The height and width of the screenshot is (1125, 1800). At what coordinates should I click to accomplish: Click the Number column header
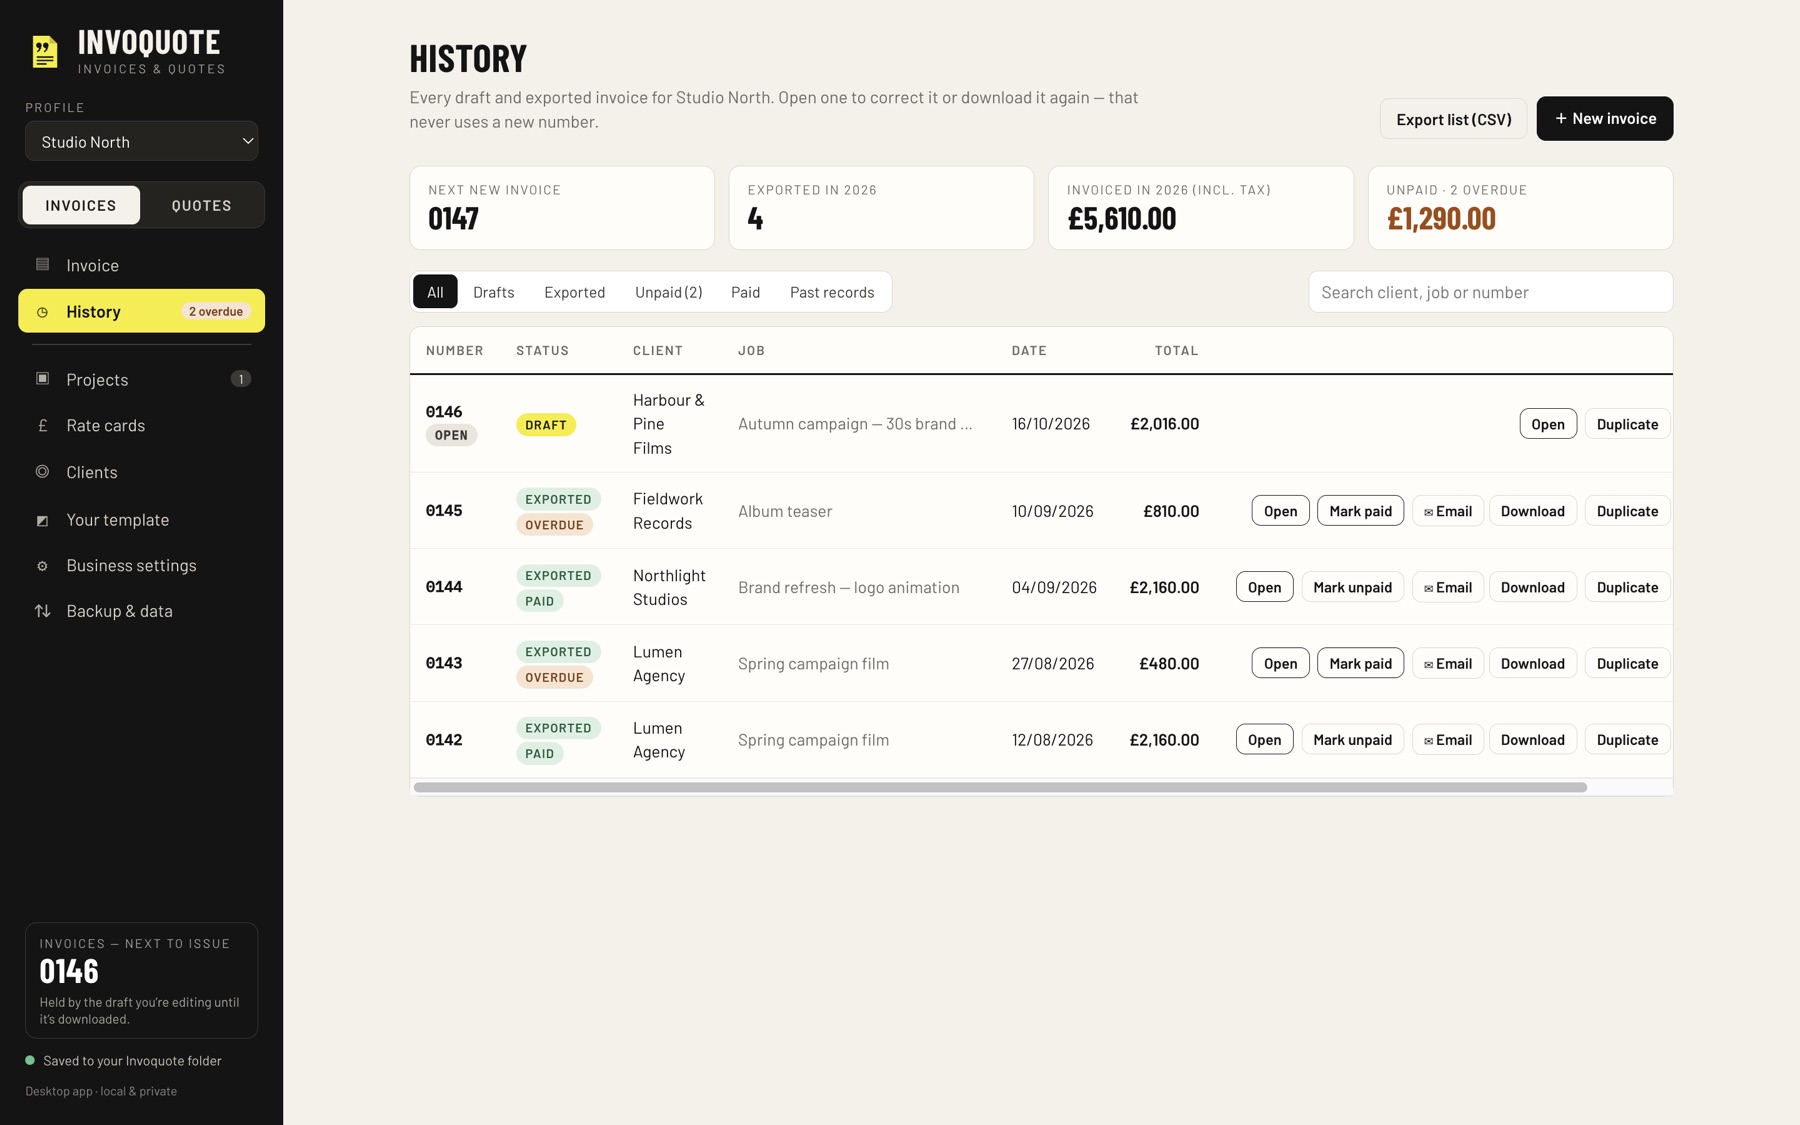(x=455, y=351)
